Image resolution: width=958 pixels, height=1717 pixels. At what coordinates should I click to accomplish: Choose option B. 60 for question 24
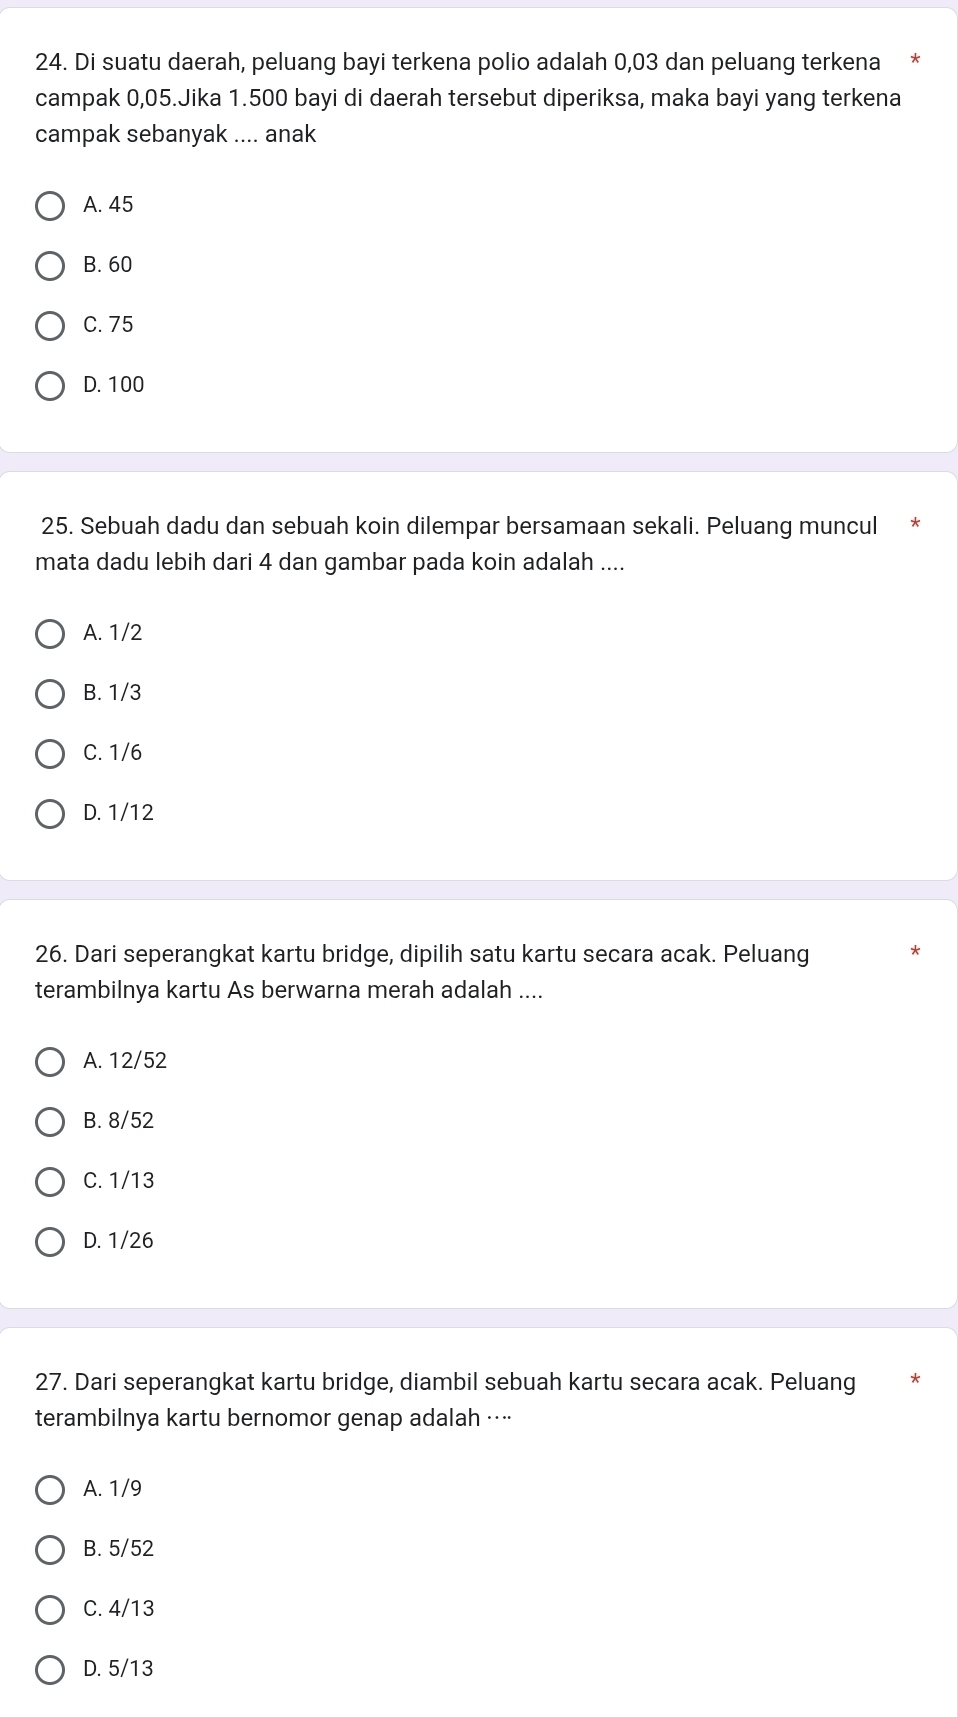tap(50, 266)
